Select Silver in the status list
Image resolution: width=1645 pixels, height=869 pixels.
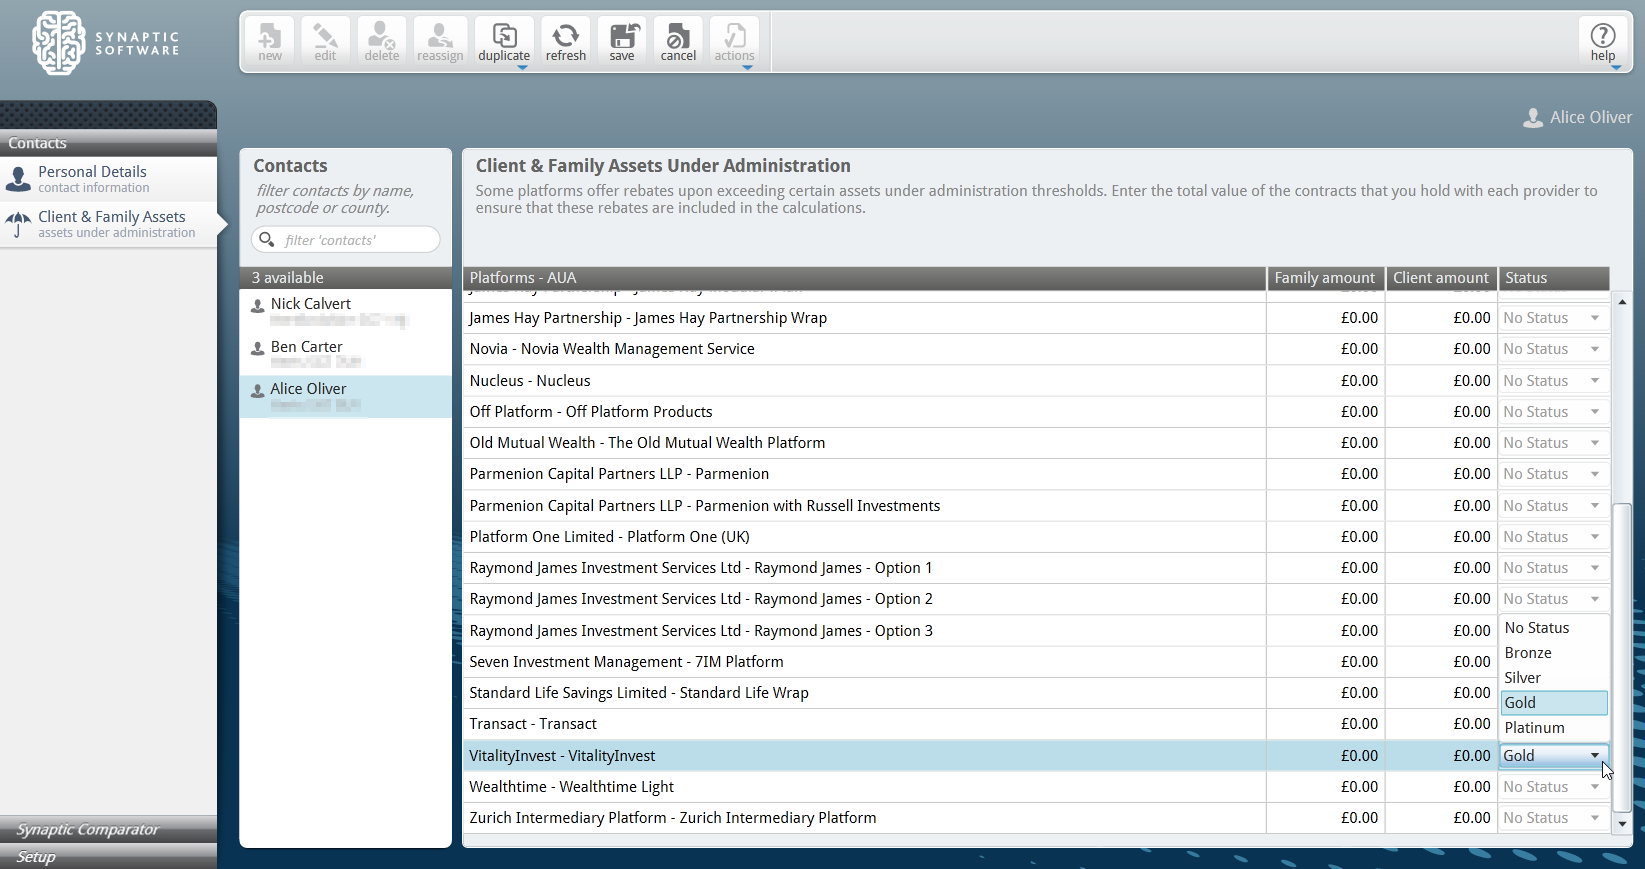(1554, 678)
